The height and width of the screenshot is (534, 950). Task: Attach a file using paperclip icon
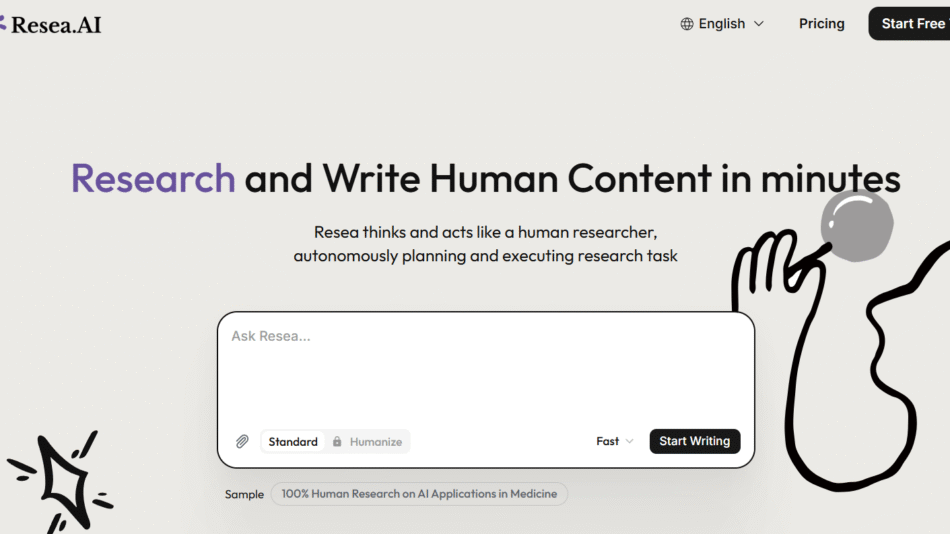[242, 441]
